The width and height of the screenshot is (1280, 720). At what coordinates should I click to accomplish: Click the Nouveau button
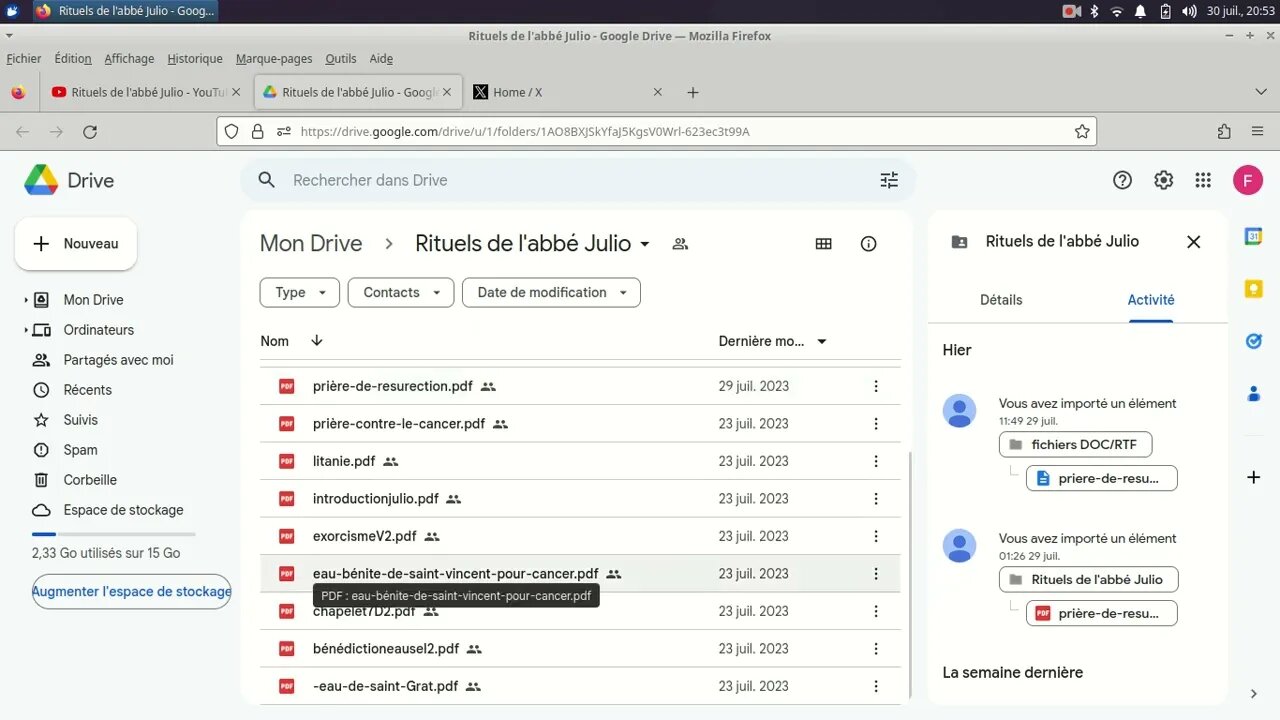(x=76, y=244)
